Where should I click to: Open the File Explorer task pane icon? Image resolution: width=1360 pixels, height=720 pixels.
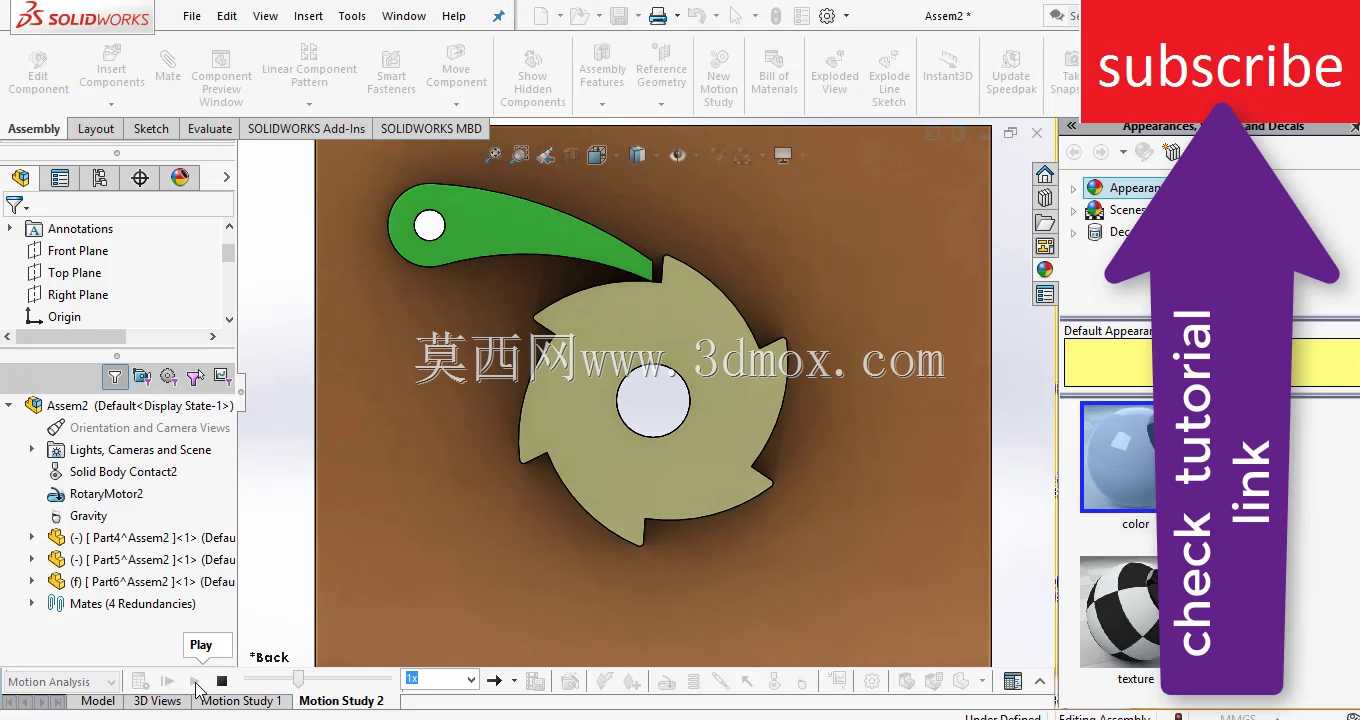click(1045, 222)
